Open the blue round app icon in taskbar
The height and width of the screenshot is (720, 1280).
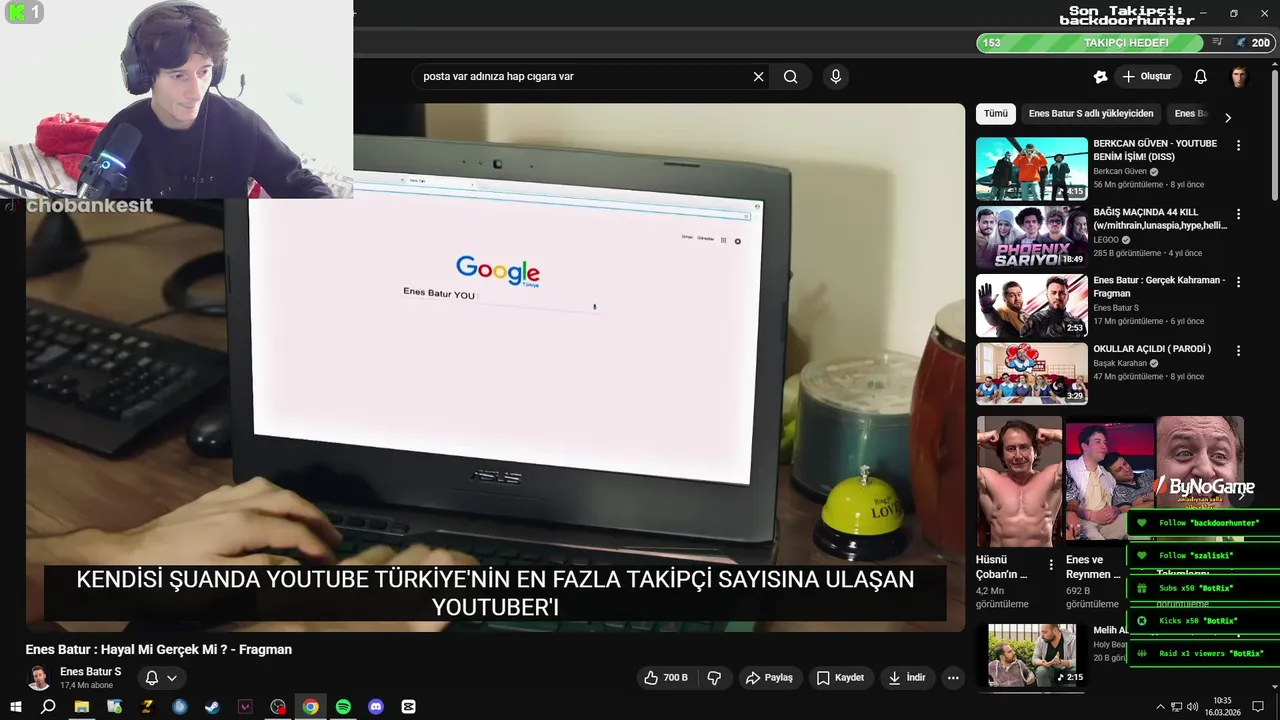pyautogui.click(x=180, y=707)
